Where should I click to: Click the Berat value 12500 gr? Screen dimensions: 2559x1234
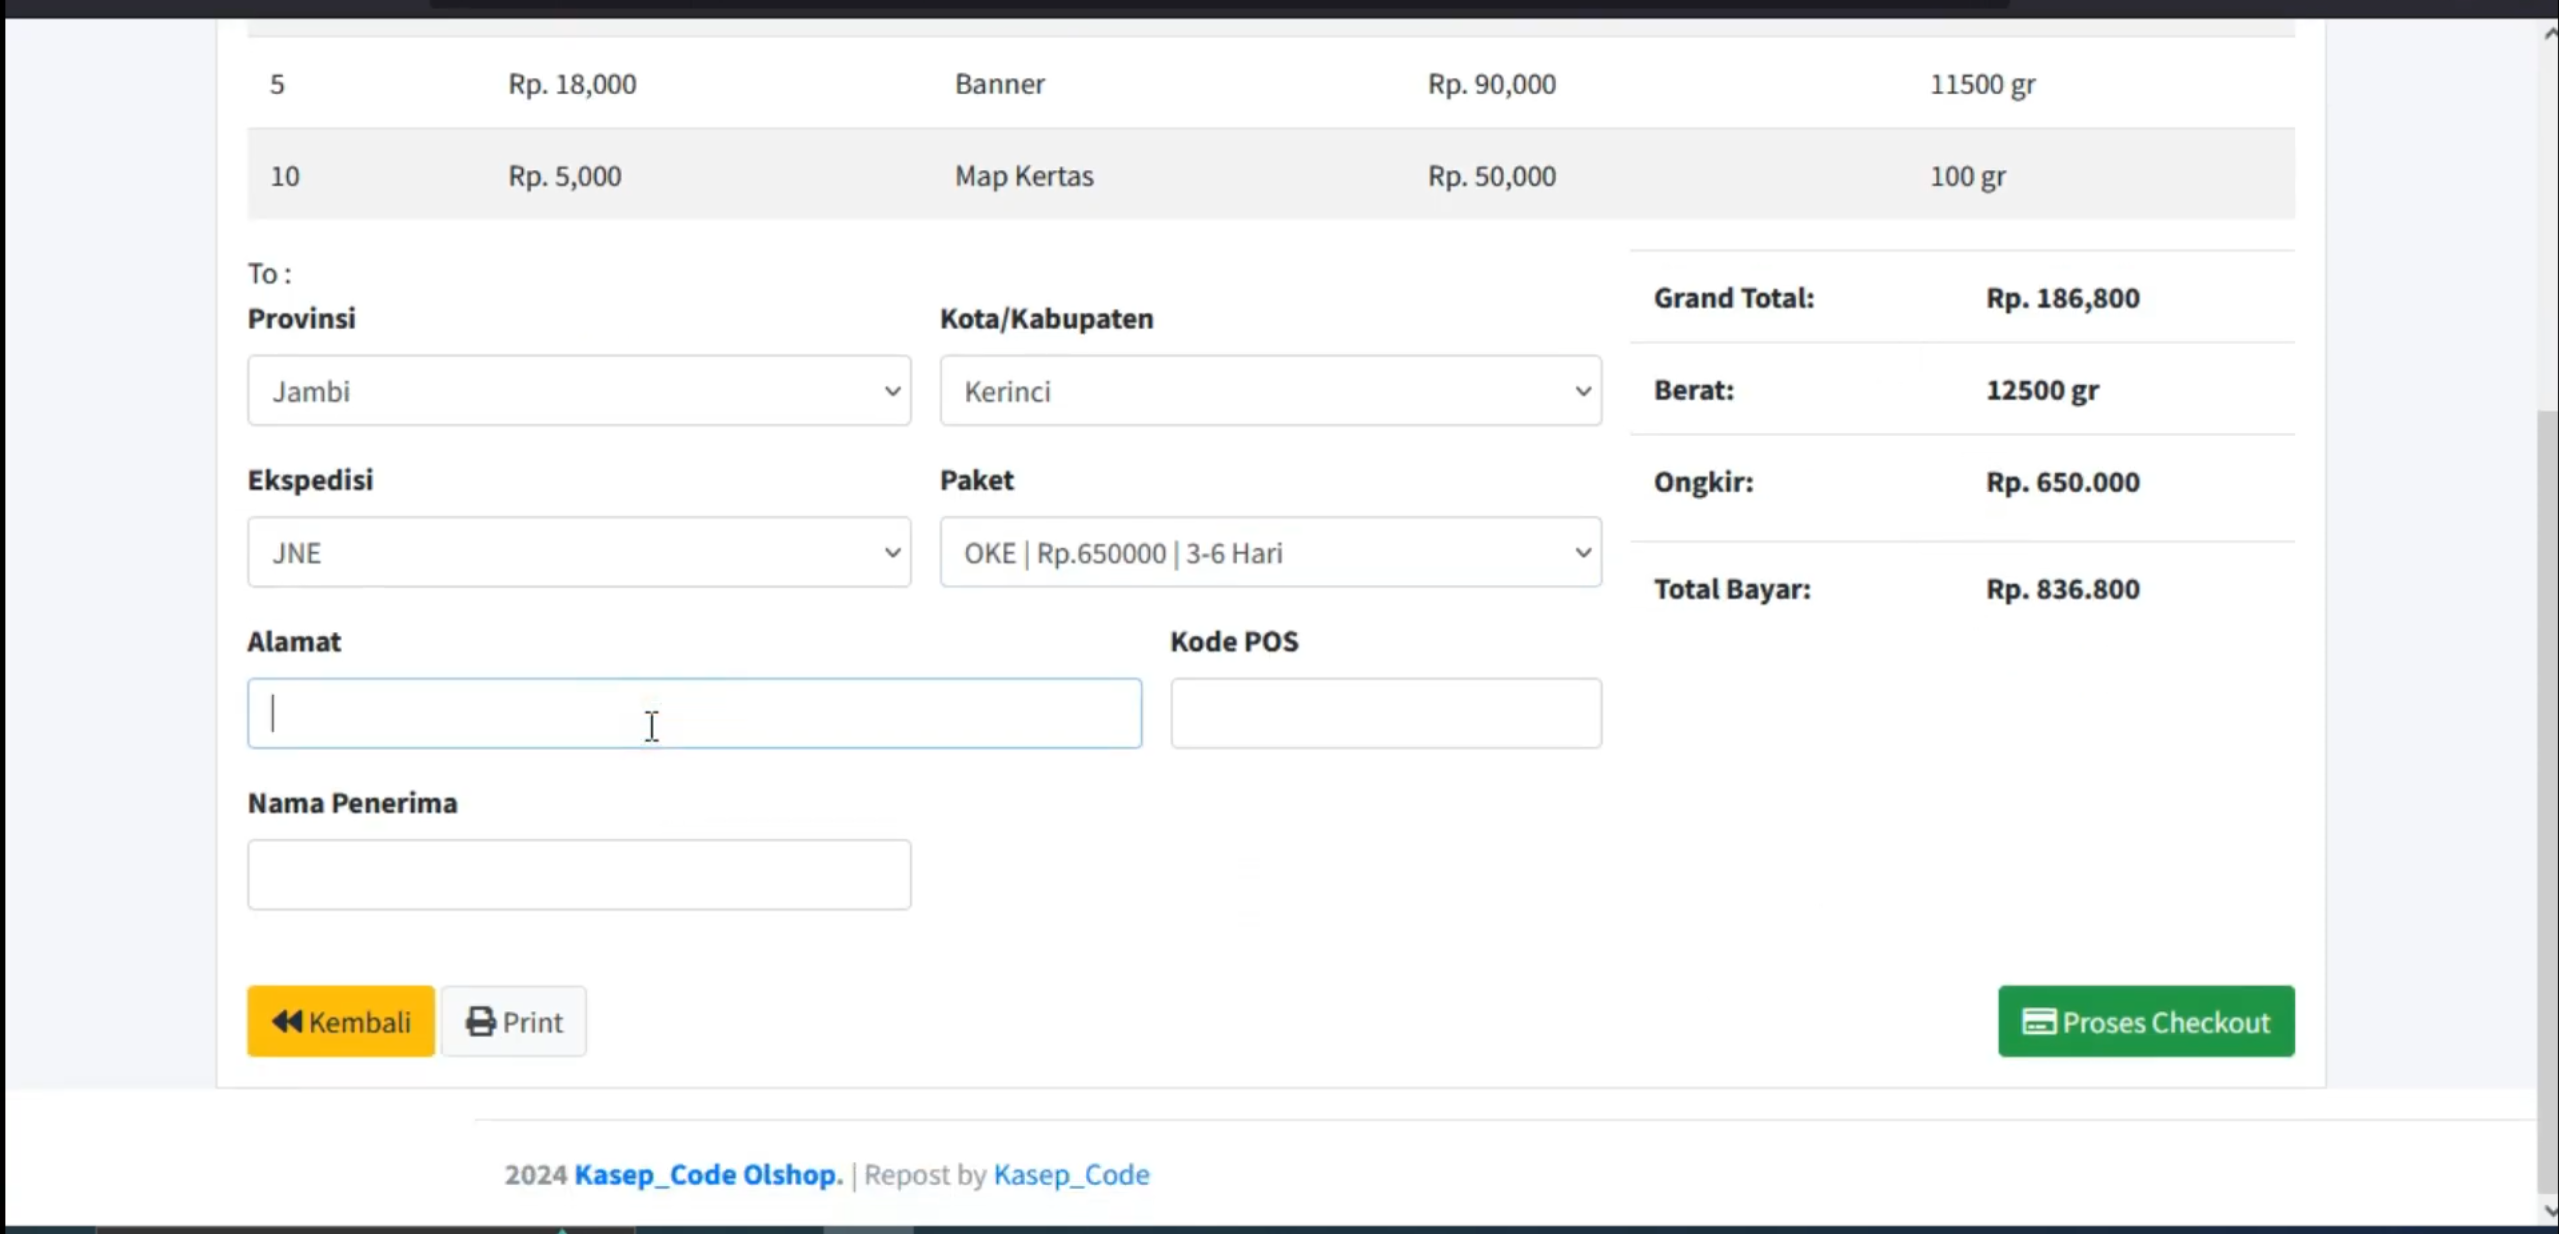click(x=2042, y=389)
